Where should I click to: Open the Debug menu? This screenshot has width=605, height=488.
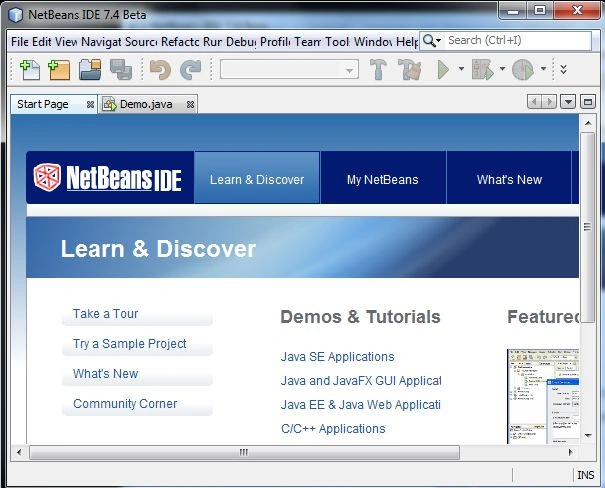coord(241,41)
